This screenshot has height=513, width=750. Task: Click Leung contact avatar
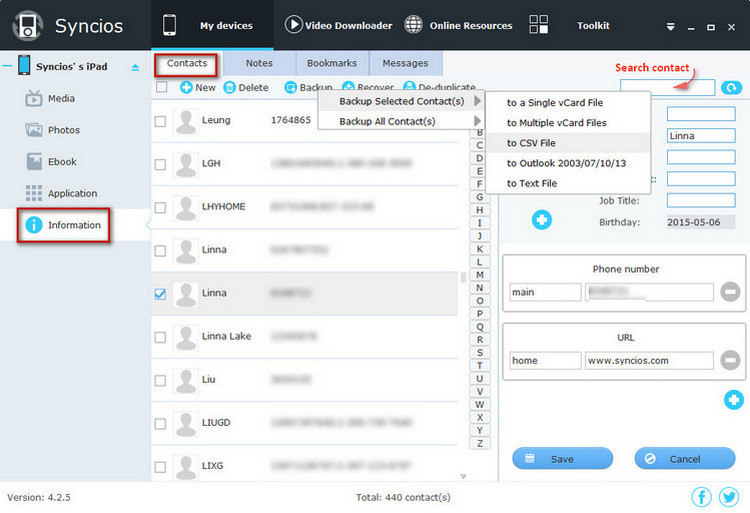pos(186,121)
